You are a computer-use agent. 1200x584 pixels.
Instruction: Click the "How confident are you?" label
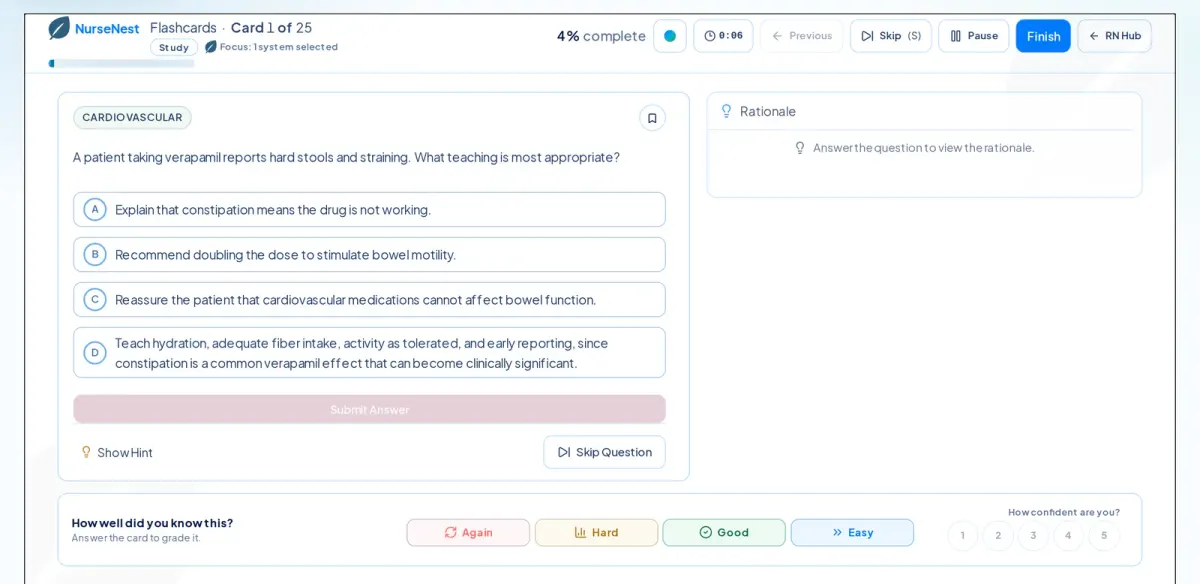click(x=1064, y=512)
